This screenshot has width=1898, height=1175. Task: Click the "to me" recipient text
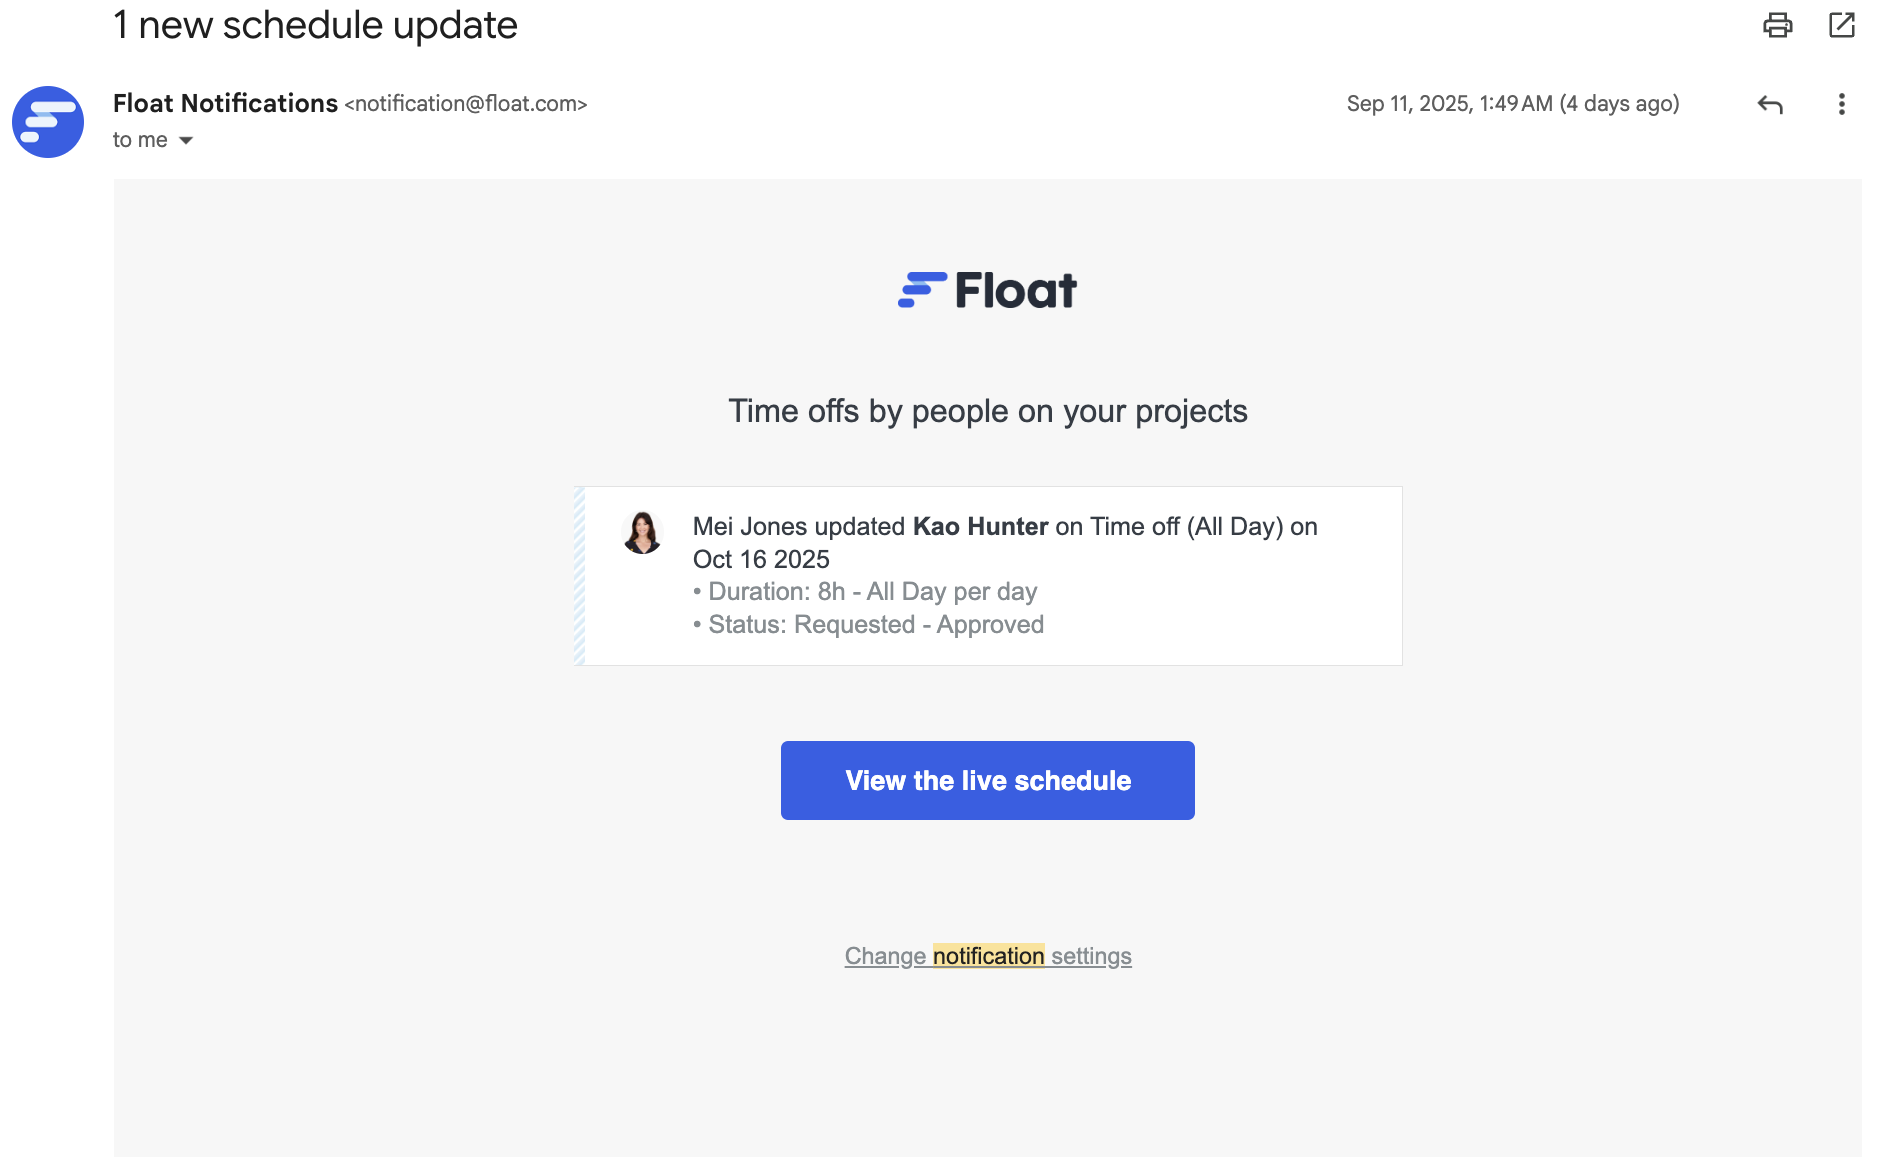[x=140, y=140]
